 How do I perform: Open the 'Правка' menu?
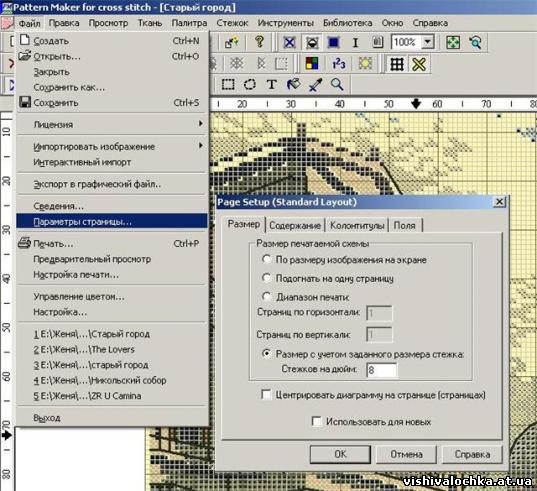coord(64,23)
